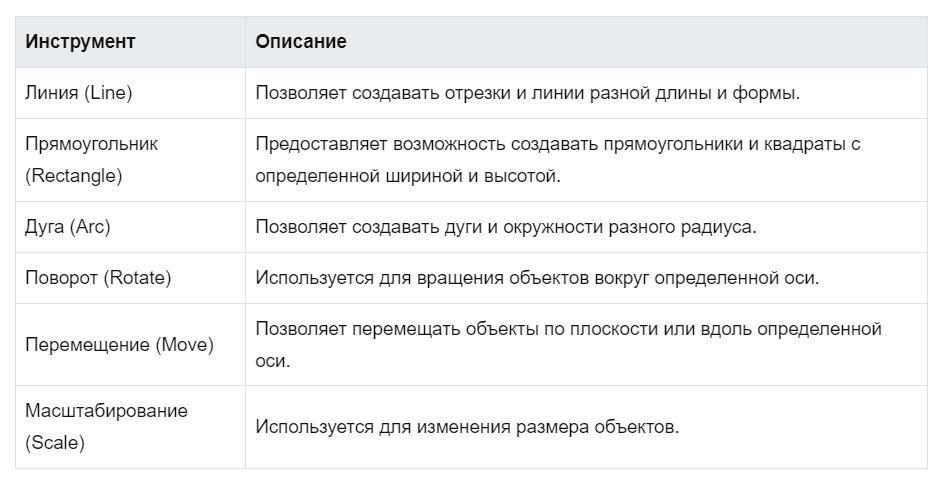Select the Линия (Line) cell
936x477 pixels.
130,93
